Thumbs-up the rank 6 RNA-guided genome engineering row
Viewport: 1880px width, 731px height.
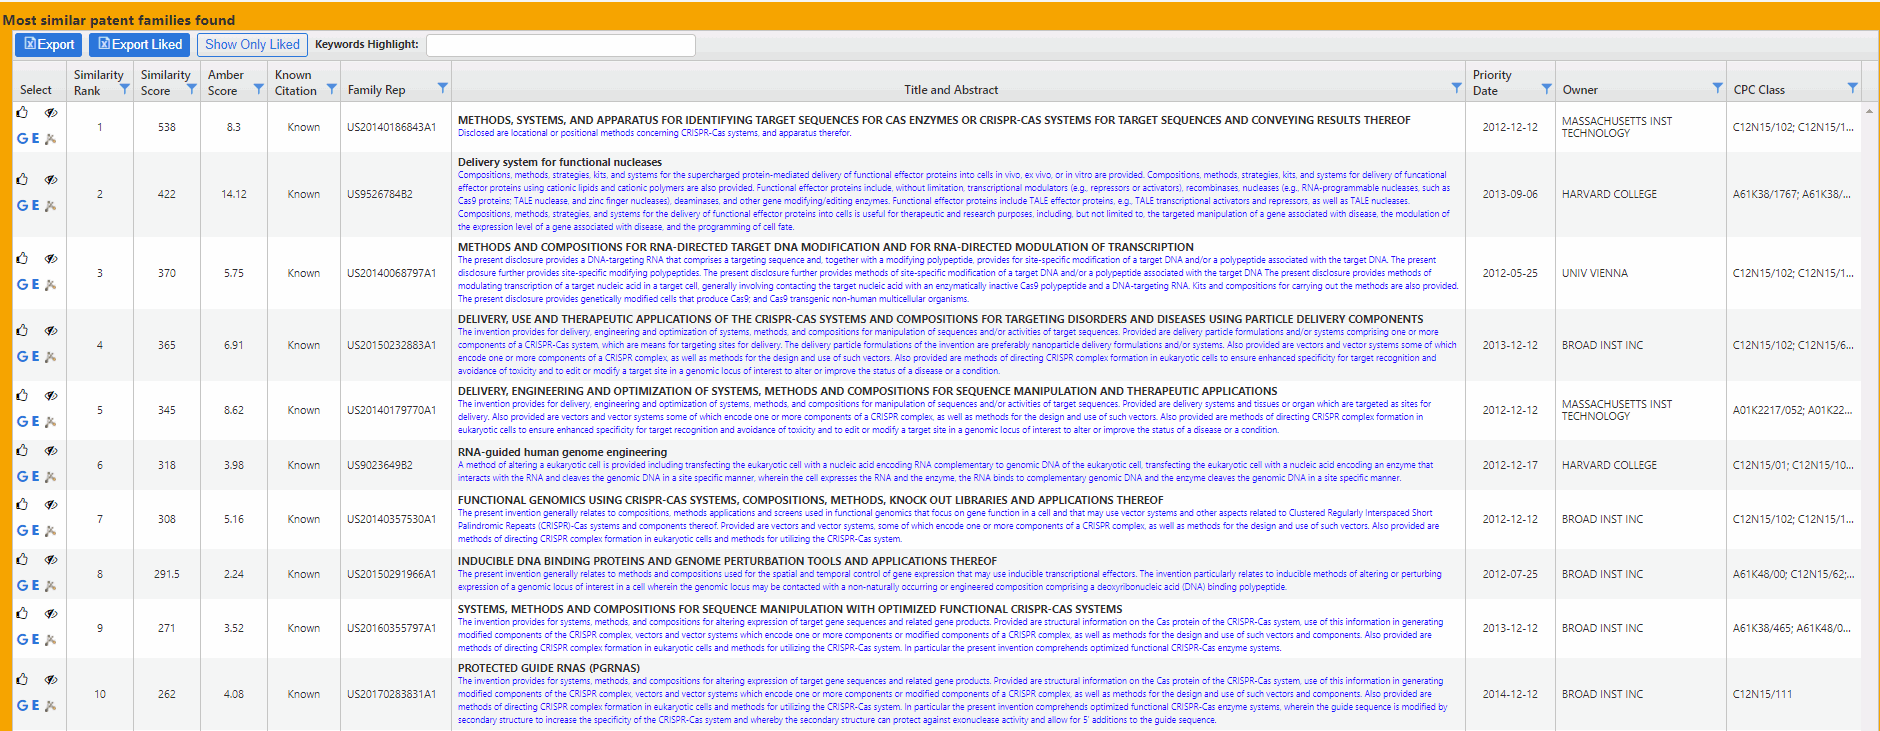22,451
